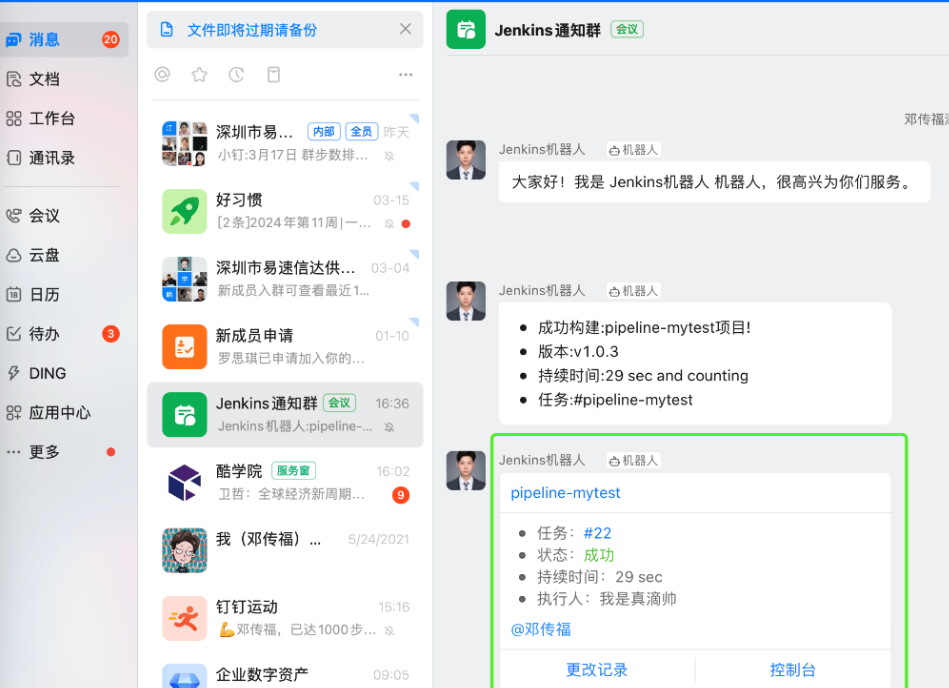Open the 酷学院 service conversation

[x=285, y=482]
